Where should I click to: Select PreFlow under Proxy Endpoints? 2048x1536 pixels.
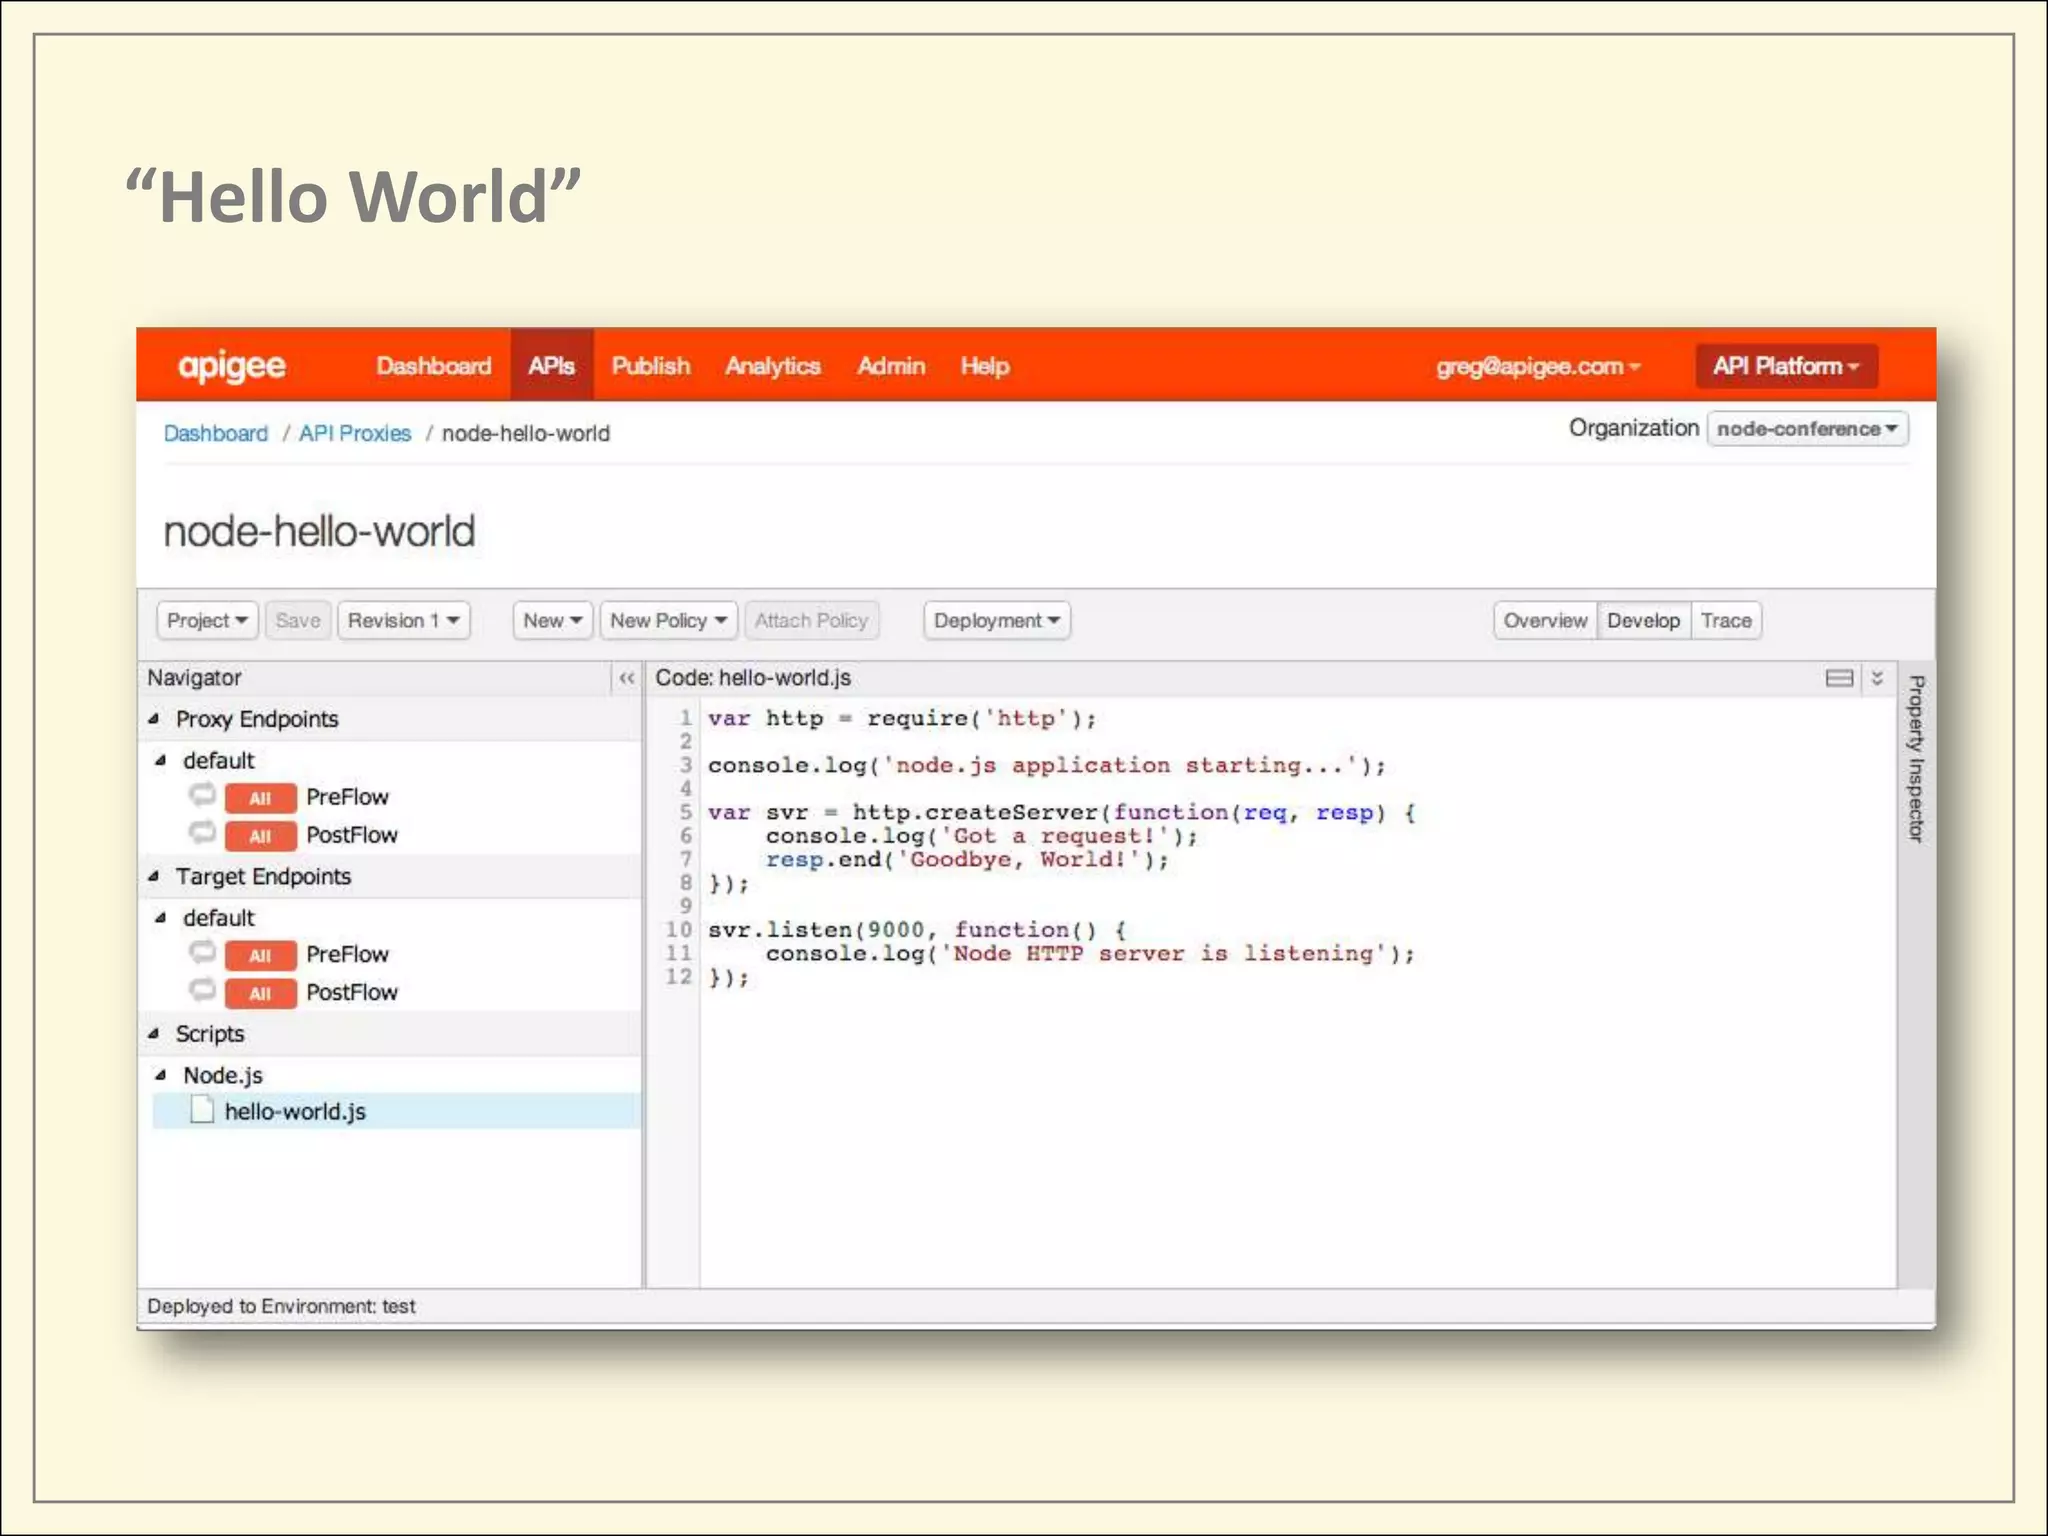pos(347,797)
